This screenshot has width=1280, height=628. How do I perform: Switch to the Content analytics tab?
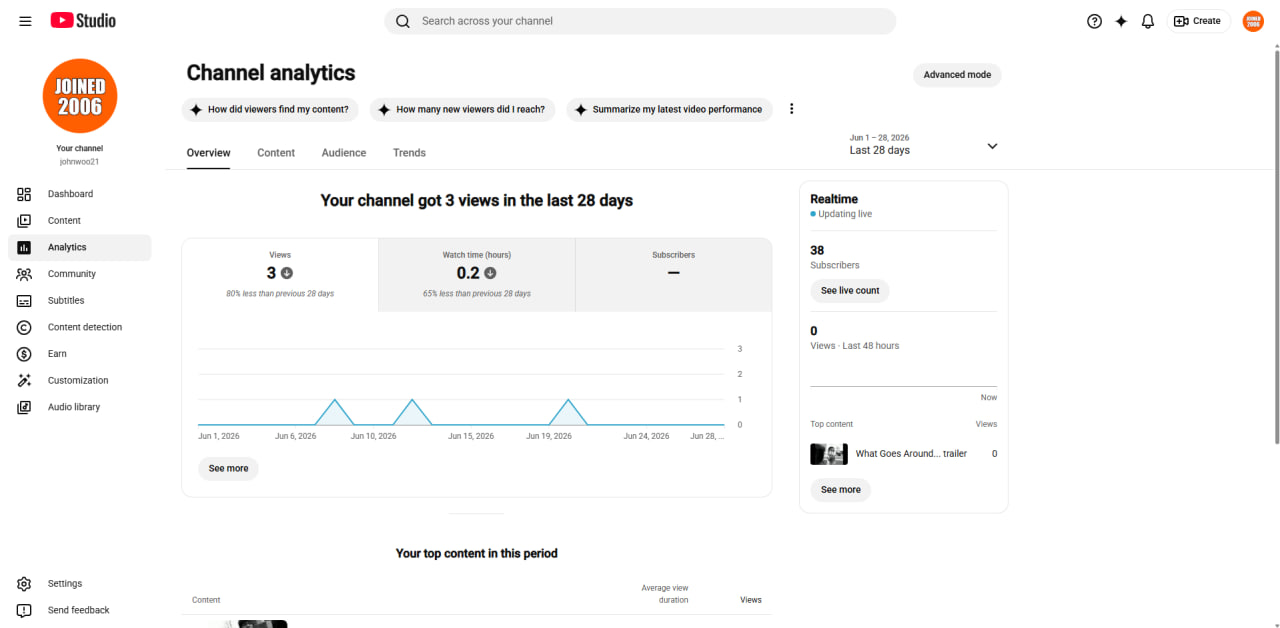coord(276,153)
